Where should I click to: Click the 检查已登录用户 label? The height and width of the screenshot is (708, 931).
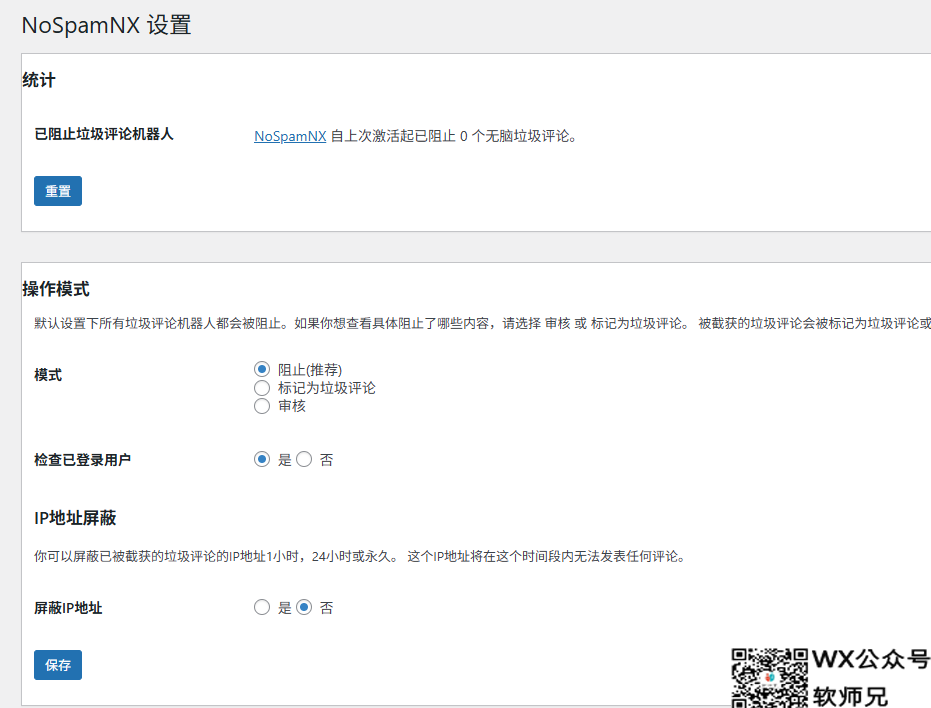click(x=83, y=460)
